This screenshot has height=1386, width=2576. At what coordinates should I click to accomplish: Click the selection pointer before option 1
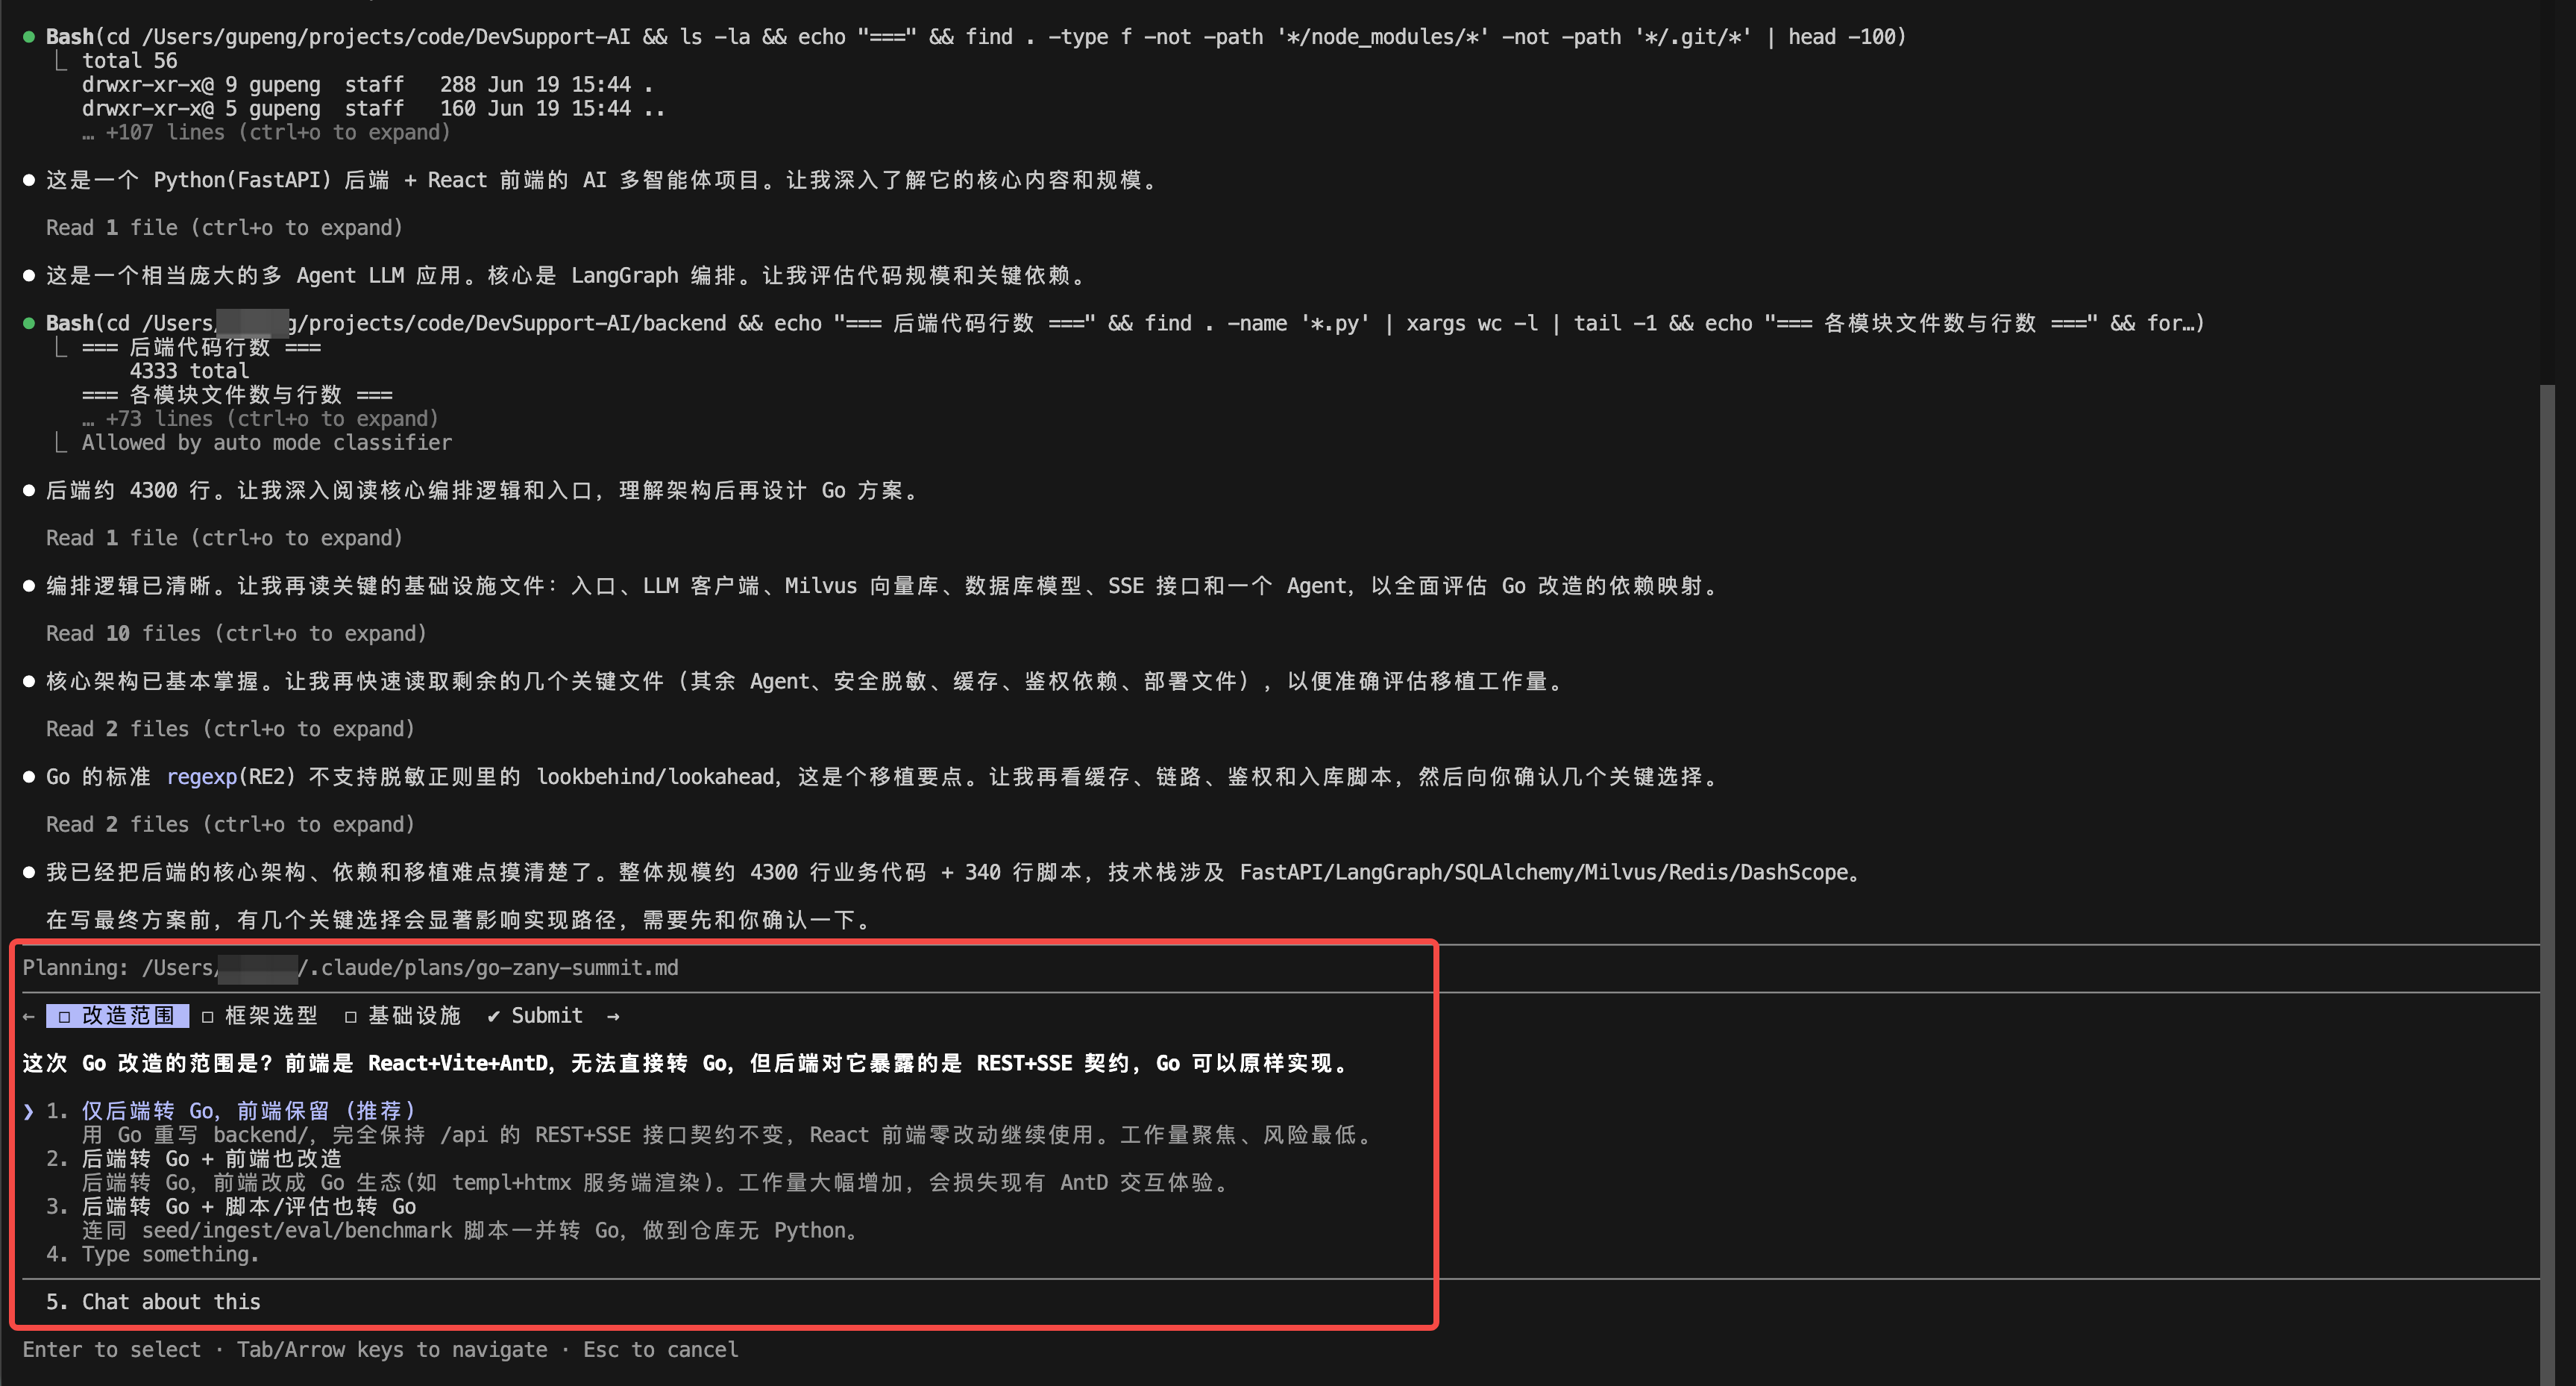(28, 1111)
